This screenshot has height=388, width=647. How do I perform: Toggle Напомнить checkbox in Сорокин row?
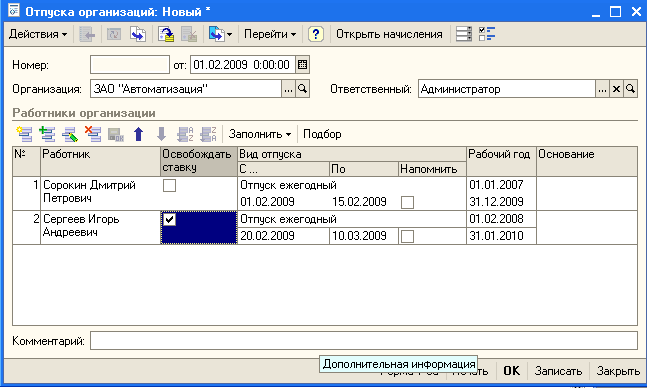coord(407,202)
